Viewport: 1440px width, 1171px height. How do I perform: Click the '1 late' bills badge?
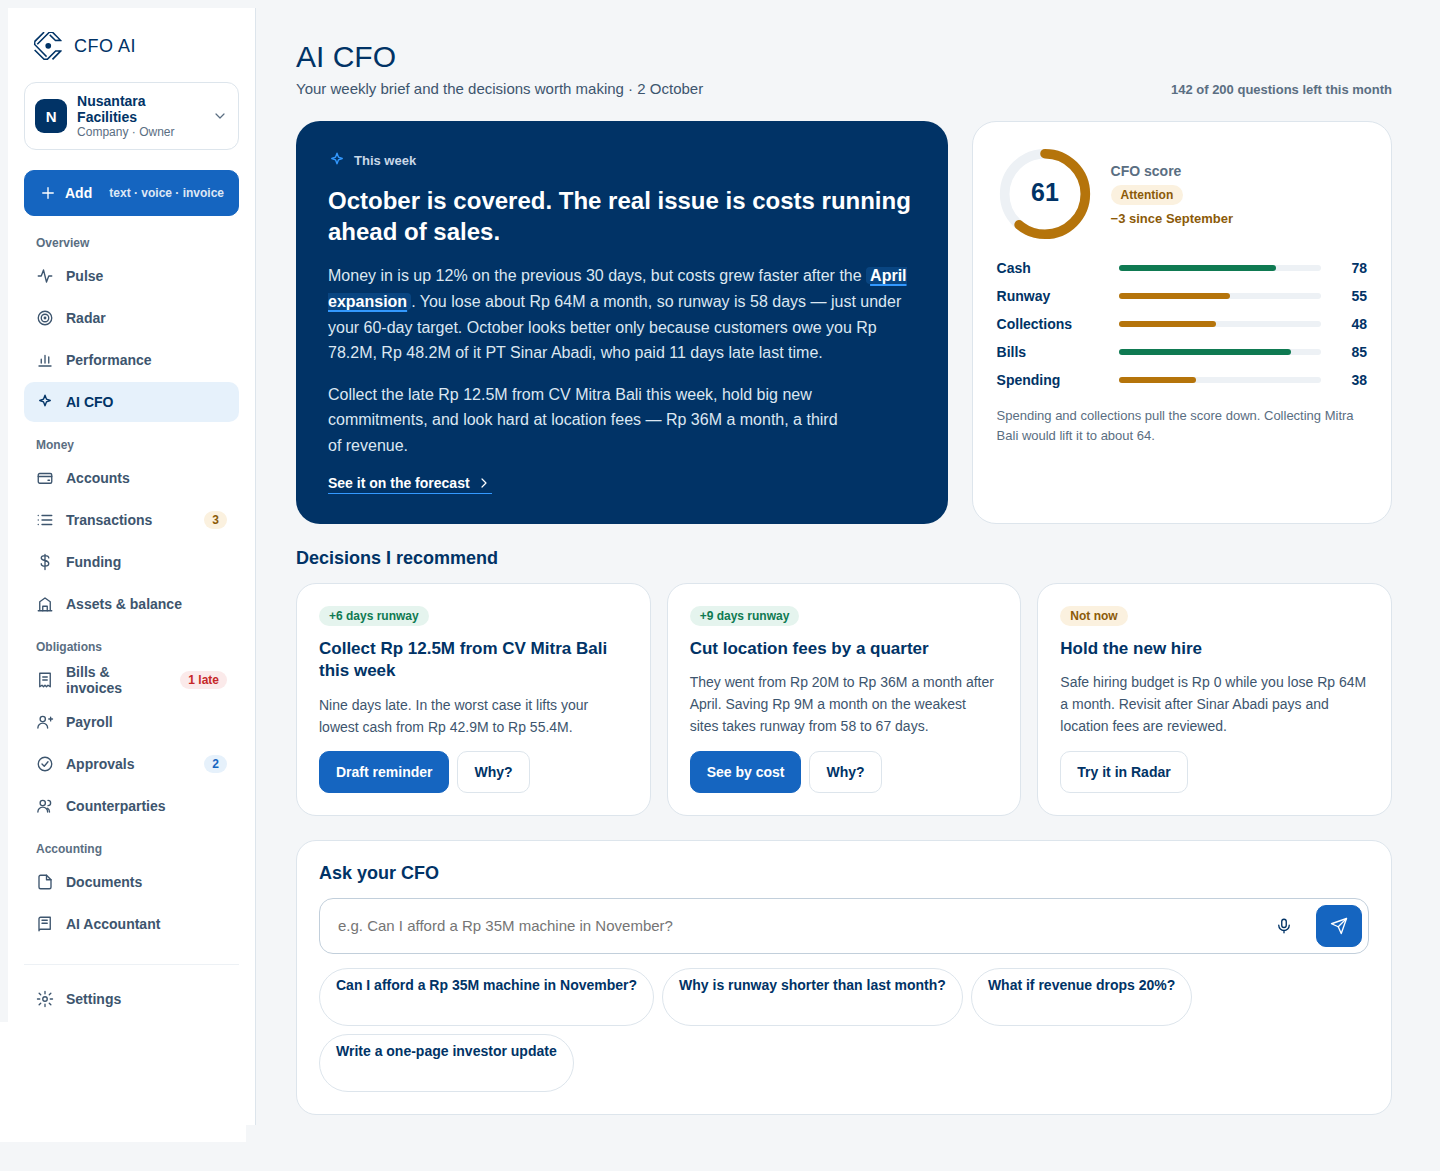(203, 680)
